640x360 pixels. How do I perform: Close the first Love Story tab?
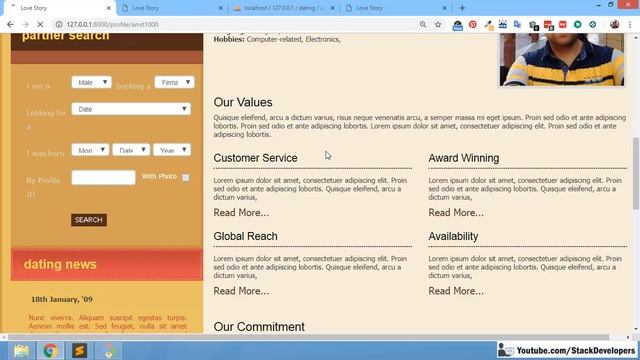click(x=109, y=8)
